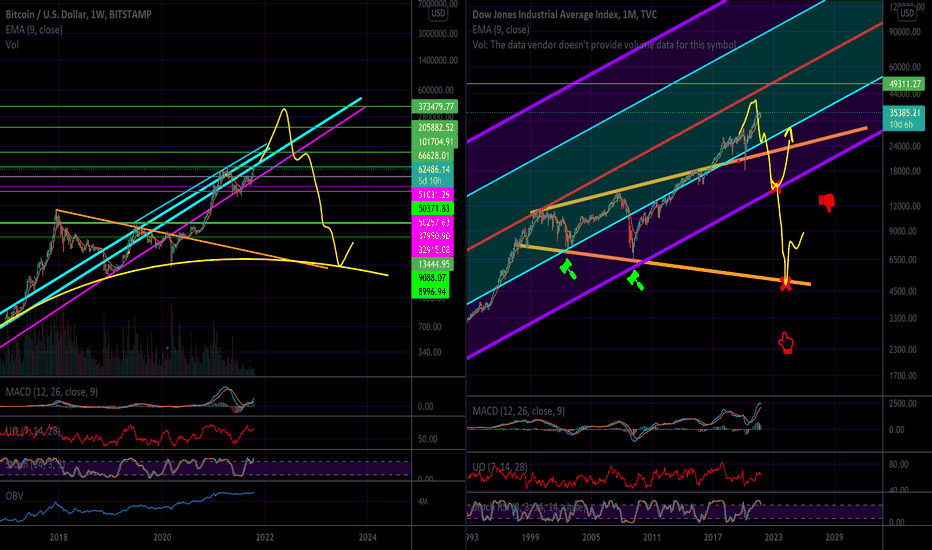Select the UO (7, 14, 28) label on Dow chart

point(500,467)
